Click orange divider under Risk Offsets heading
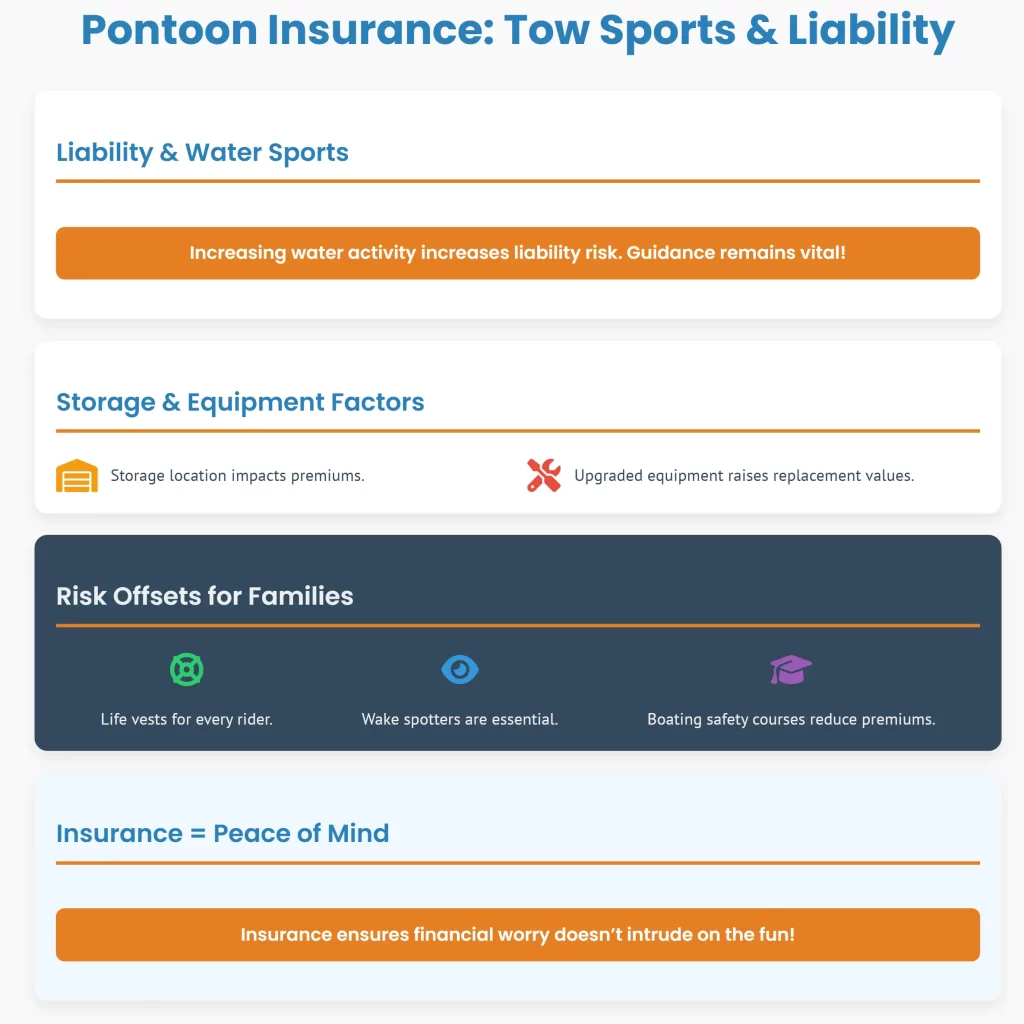 [517, 625]
